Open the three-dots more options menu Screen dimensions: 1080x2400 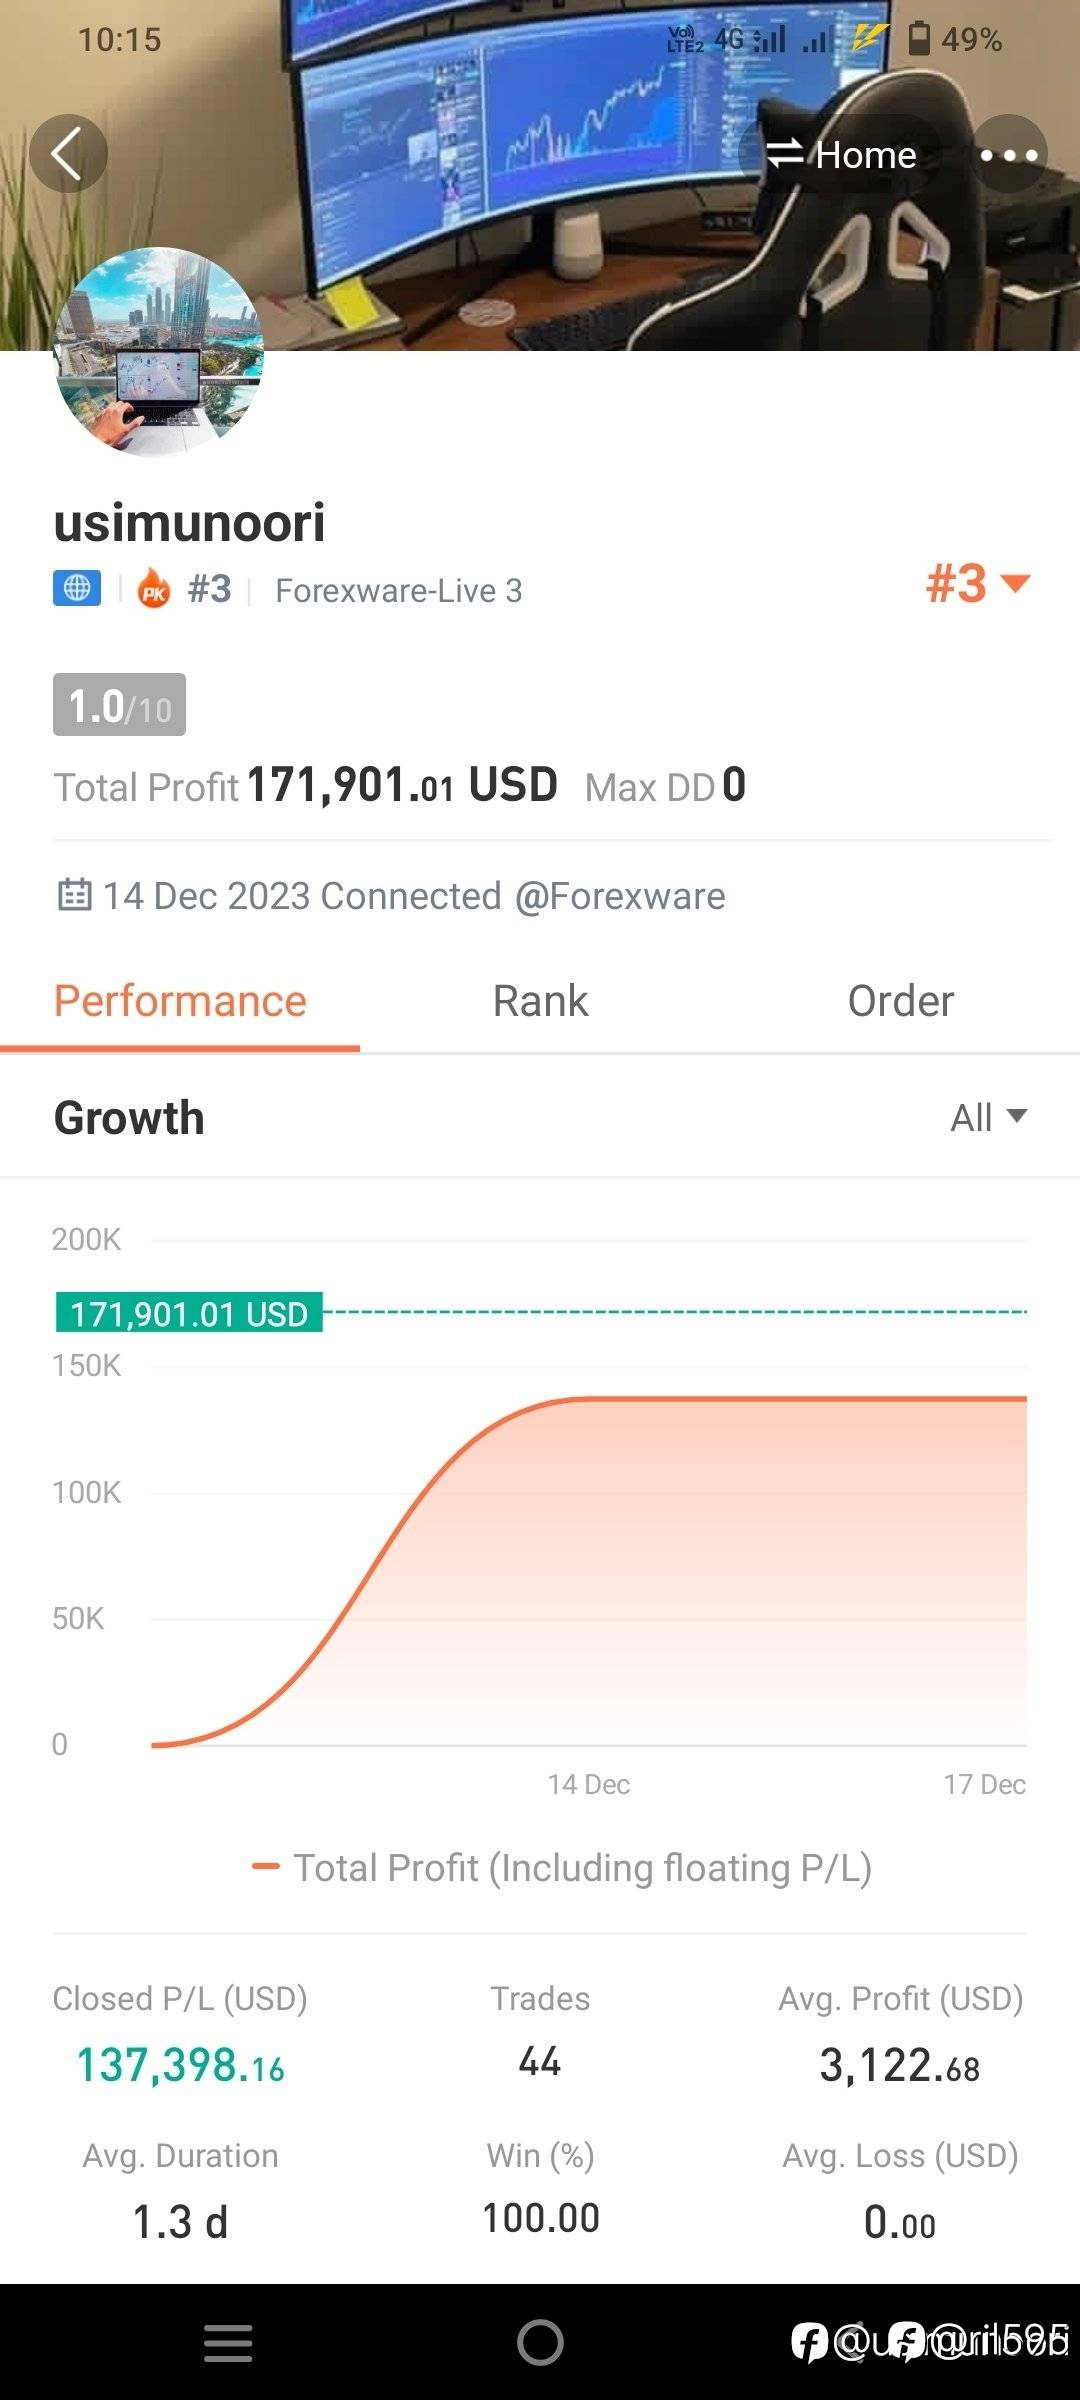coord(1009,154)
